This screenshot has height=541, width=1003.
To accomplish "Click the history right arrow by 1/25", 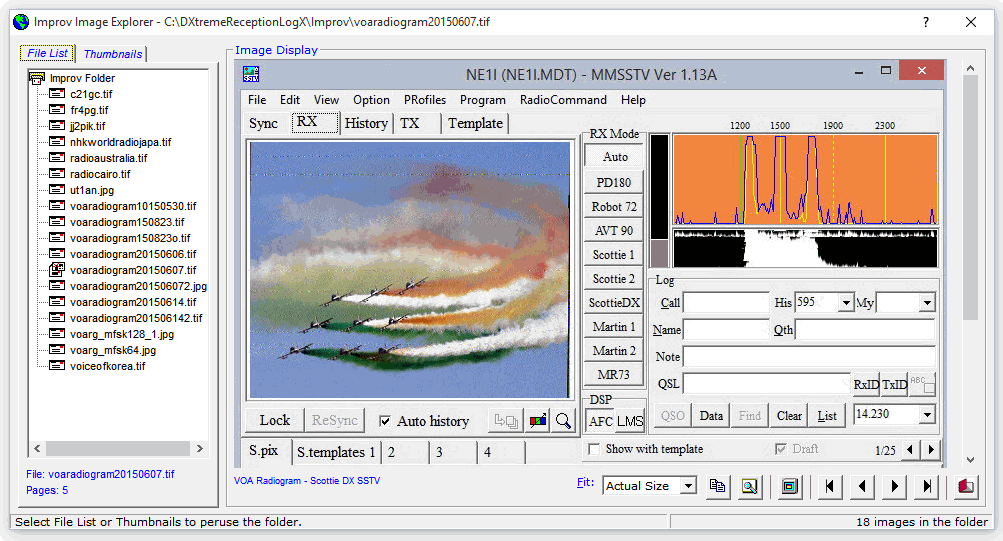I will (931, 450).
